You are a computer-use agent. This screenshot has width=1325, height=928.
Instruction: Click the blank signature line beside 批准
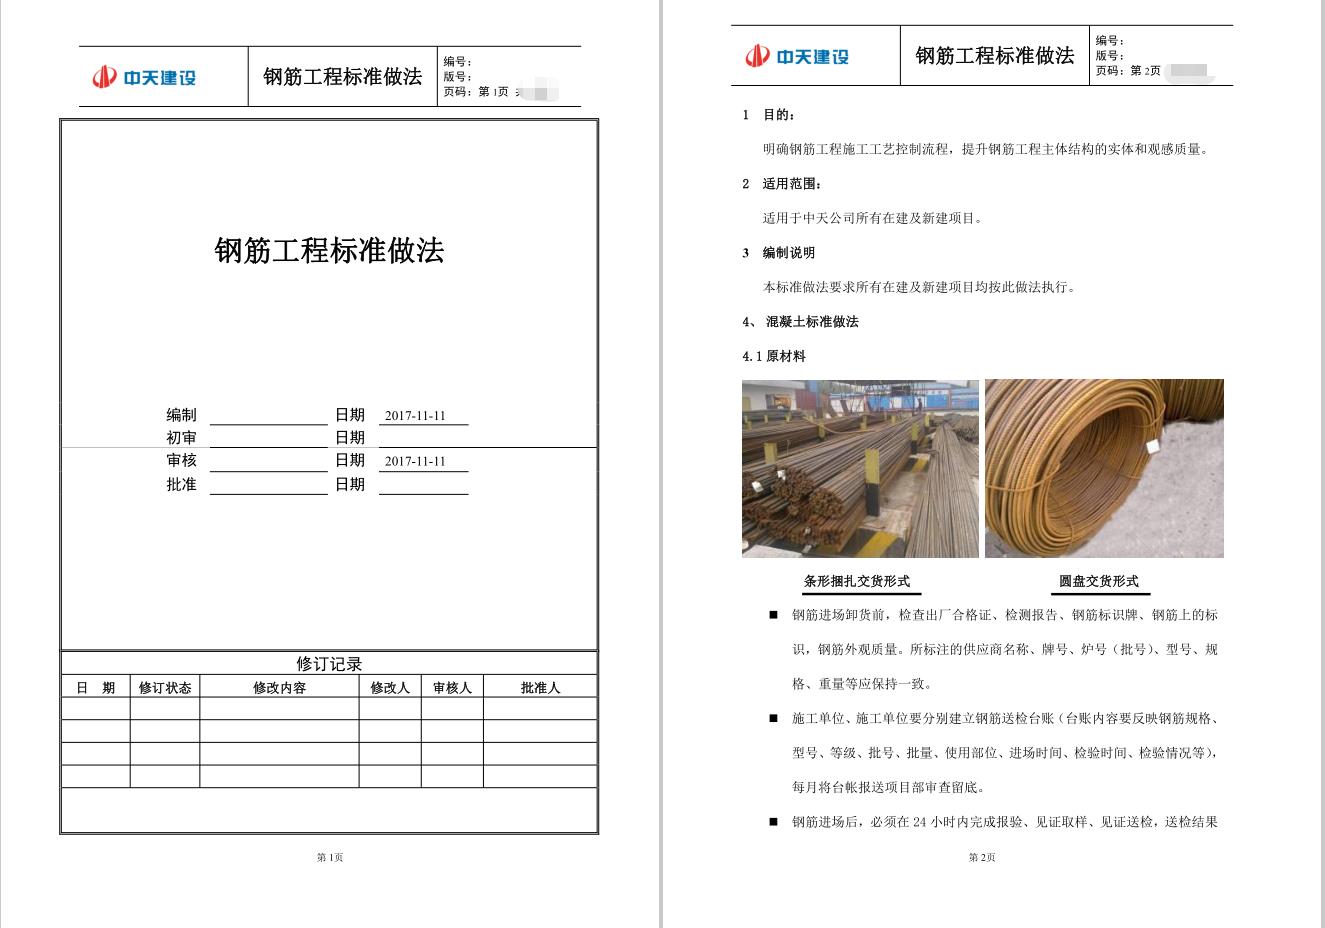coord(268,486)
